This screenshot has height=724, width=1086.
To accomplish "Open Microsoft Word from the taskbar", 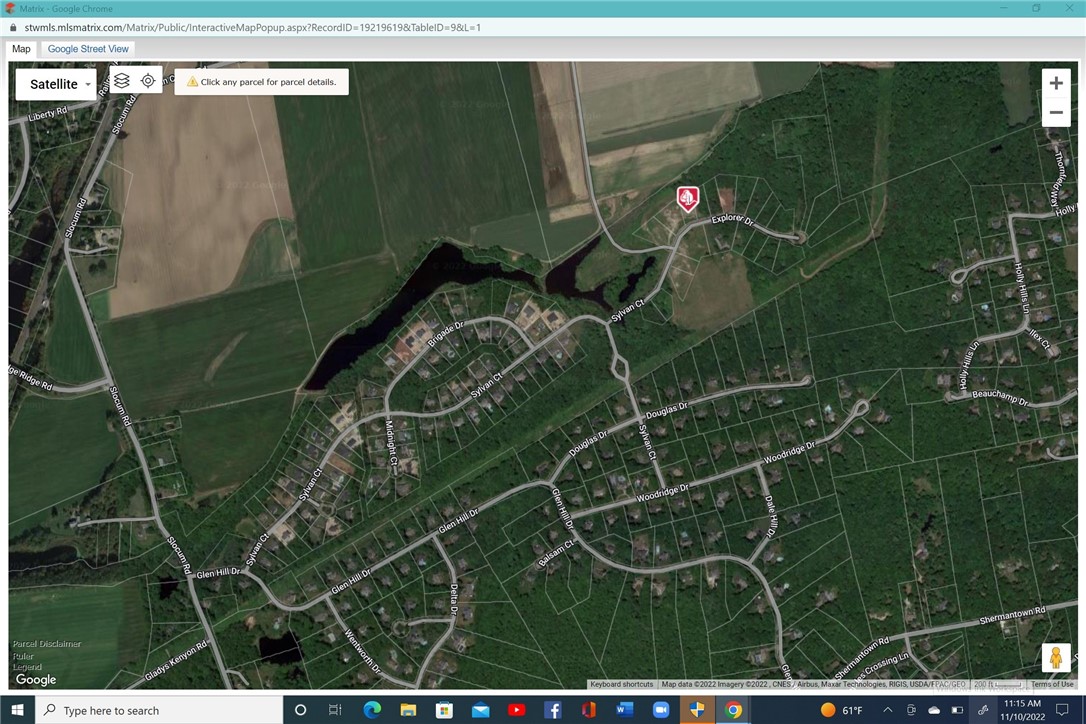I will point(625,710).
